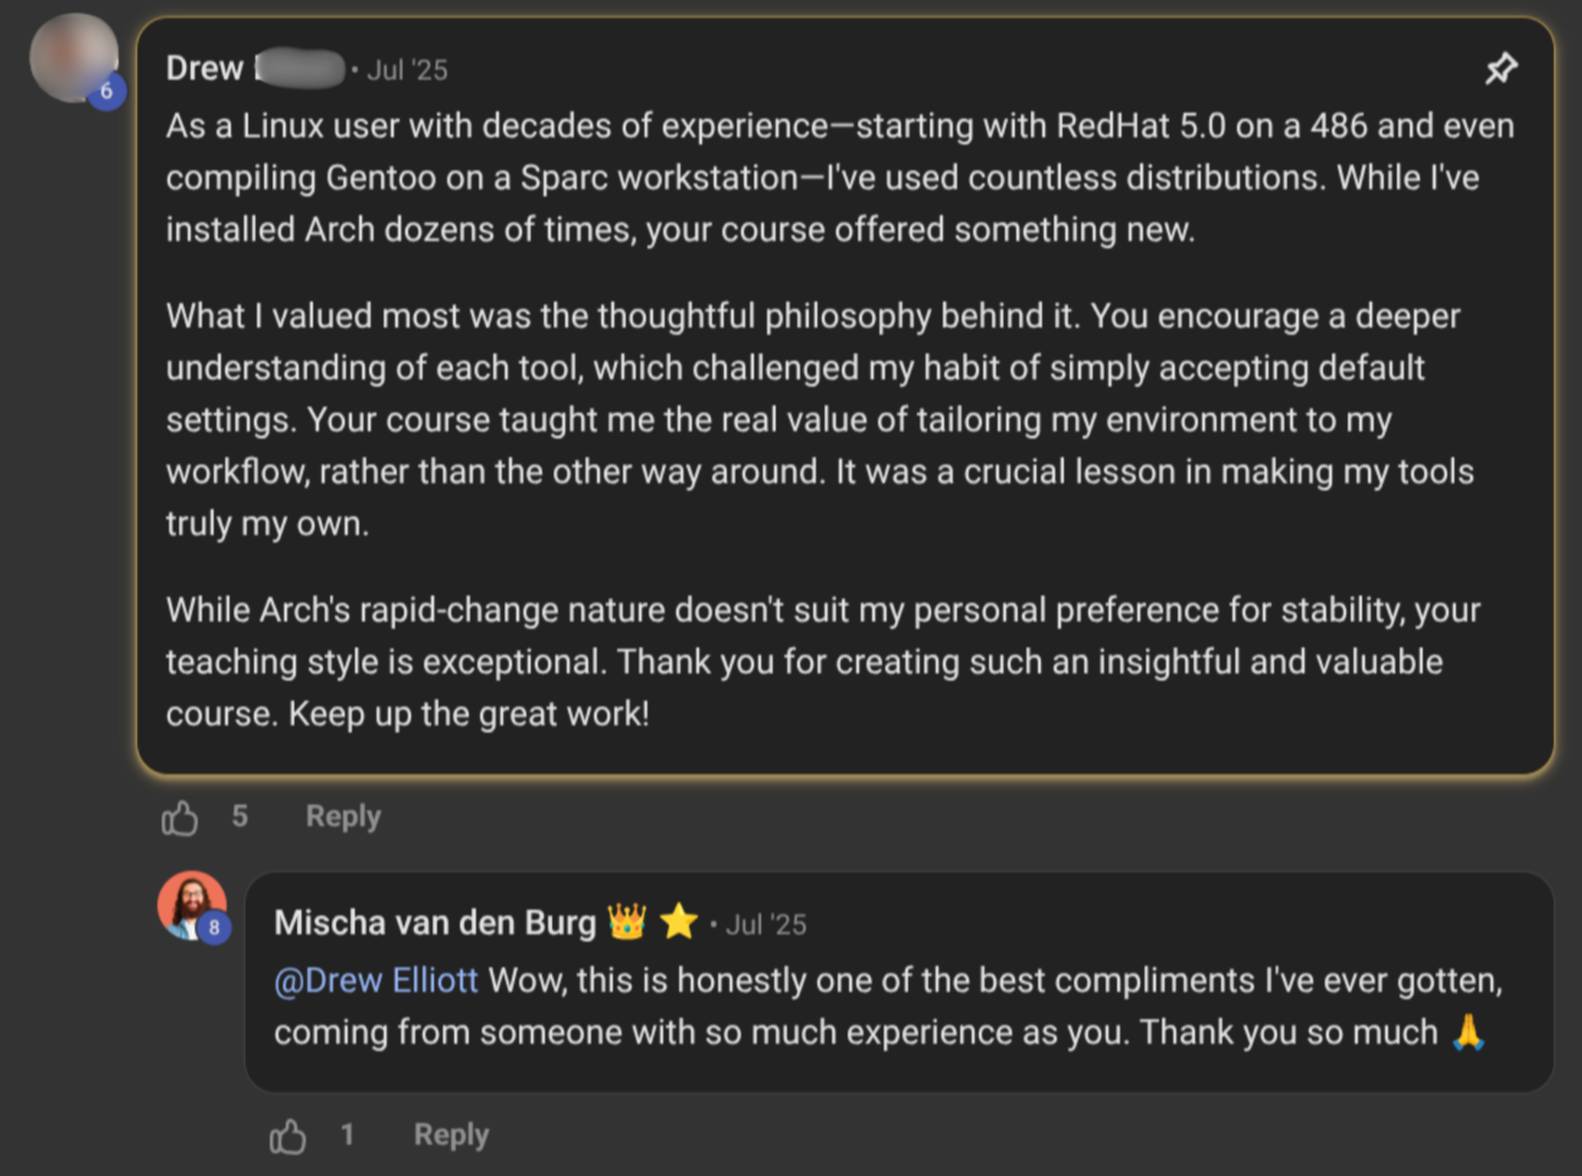
Task: Open Drew's blurred profile avatar
Action: 70,55
